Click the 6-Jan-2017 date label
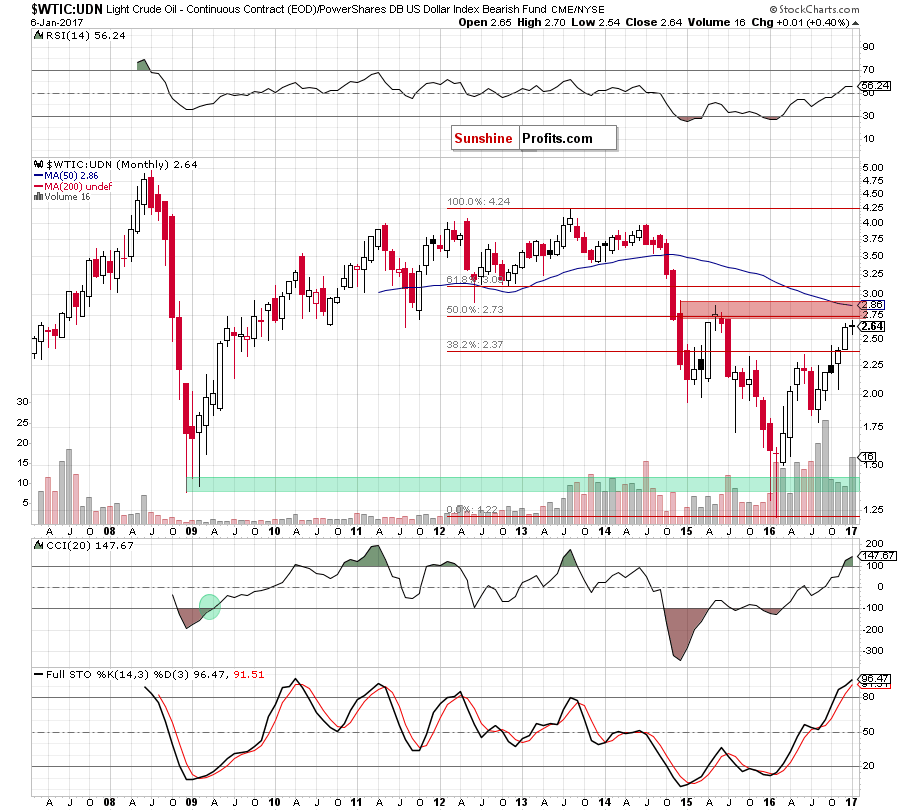Viewport: 900px width, 811px height. tap(57, 22)
